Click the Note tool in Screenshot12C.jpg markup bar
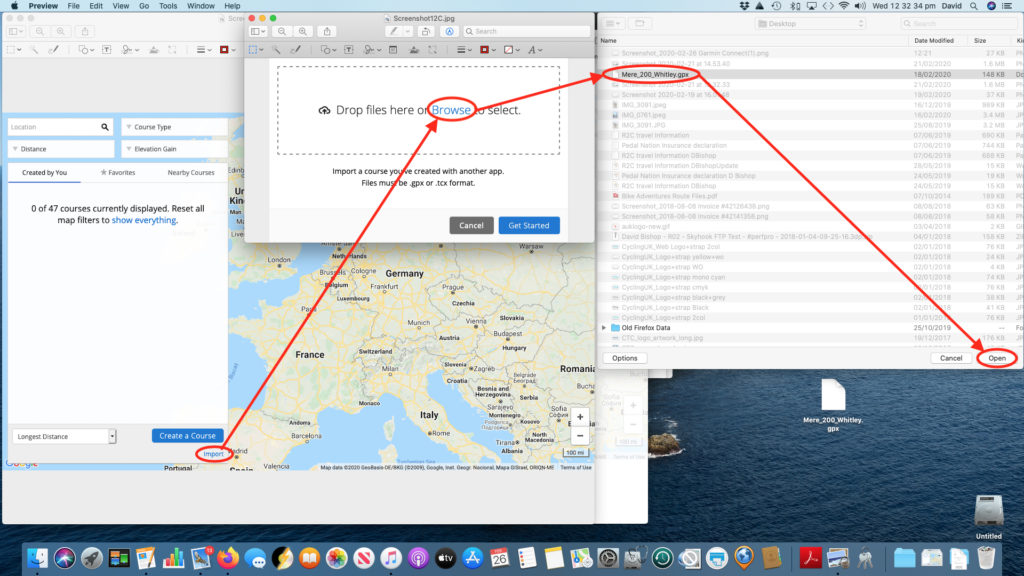1024x576 pixels. tap(393, 50)
